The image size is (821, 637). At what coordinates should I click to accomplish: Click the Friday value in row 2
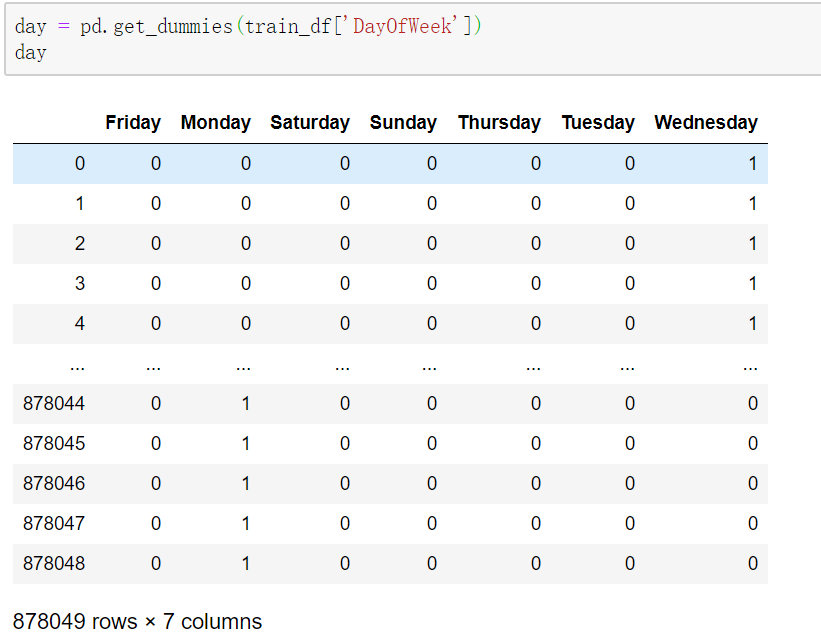[x=156, y=244]
